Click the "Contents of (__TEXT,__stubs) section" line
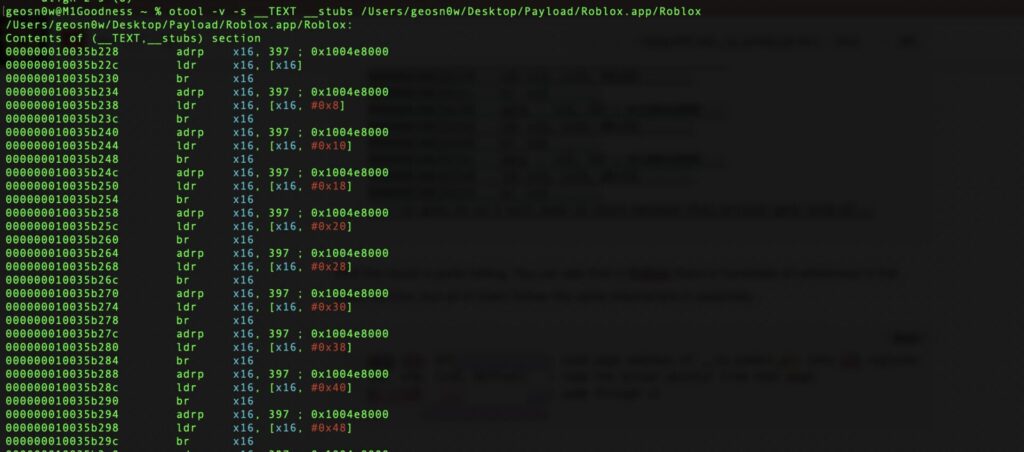This screenshot has width=1024, height=452. click(133, 39)
